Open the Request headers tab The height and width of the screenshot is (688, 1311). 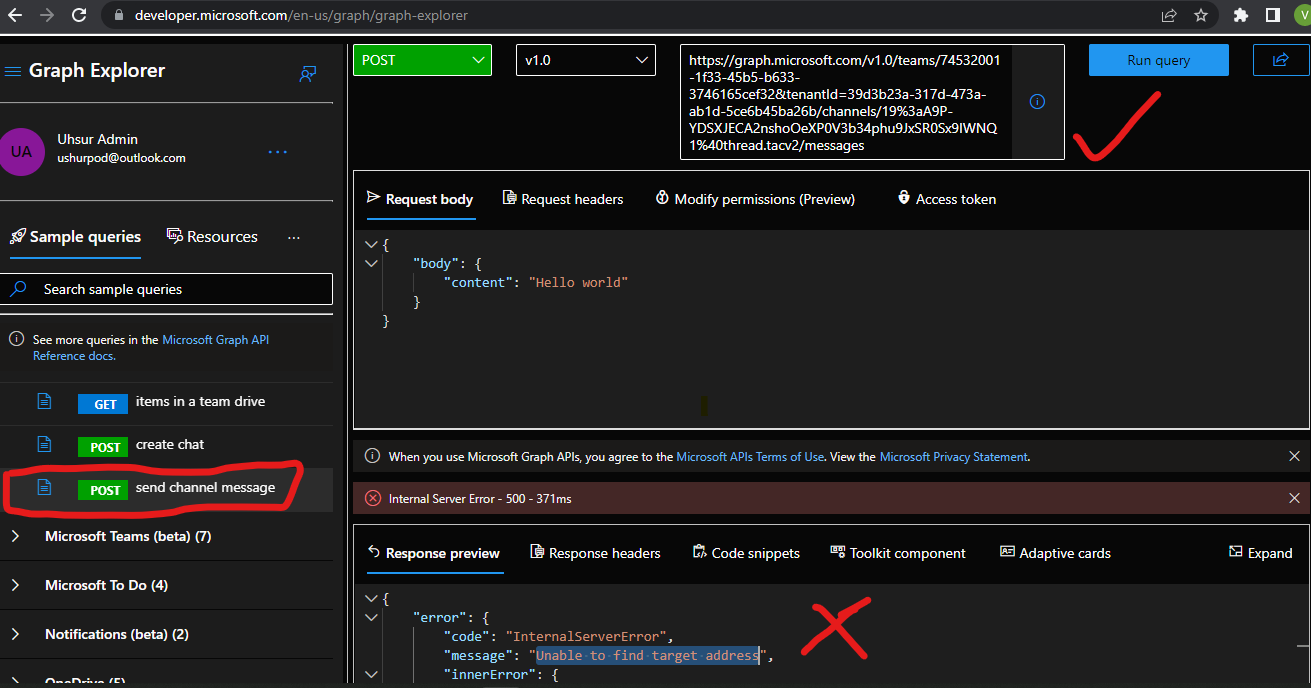pos(563,199)
